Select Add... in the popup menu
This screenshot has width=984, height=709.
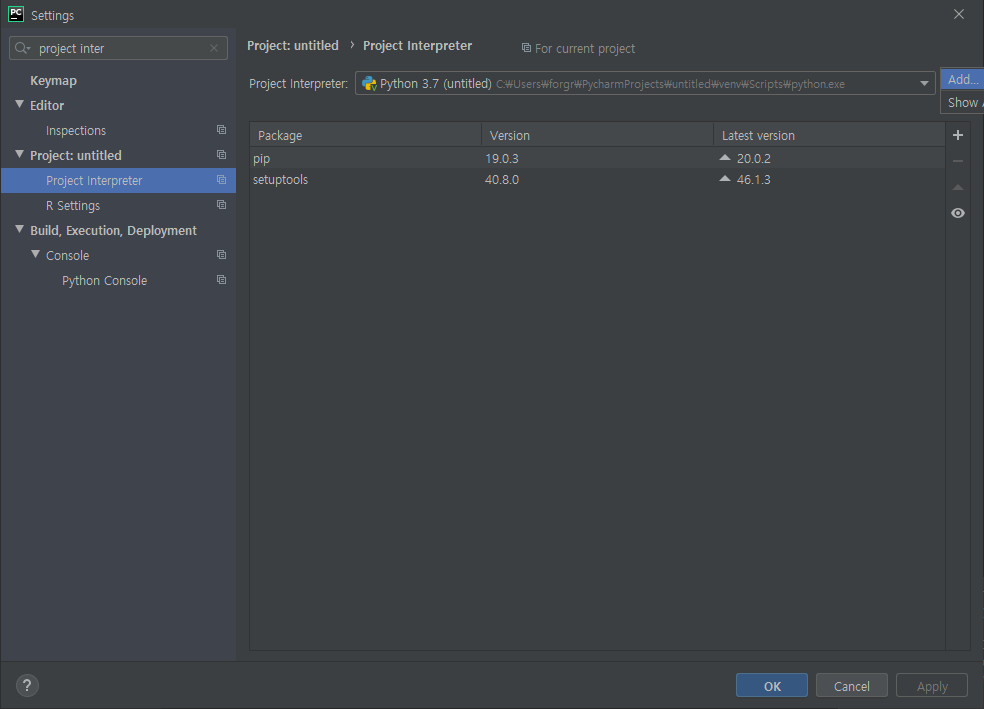[x=963, y=80]
